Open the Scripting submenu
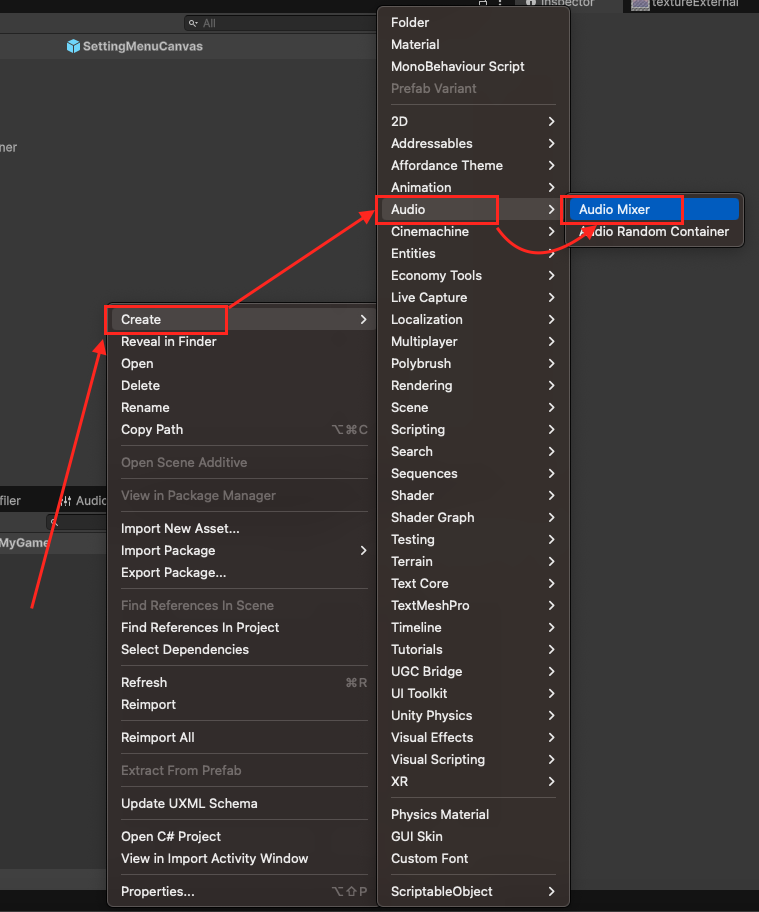Screen dimensions: 759x912 (473, 430)
